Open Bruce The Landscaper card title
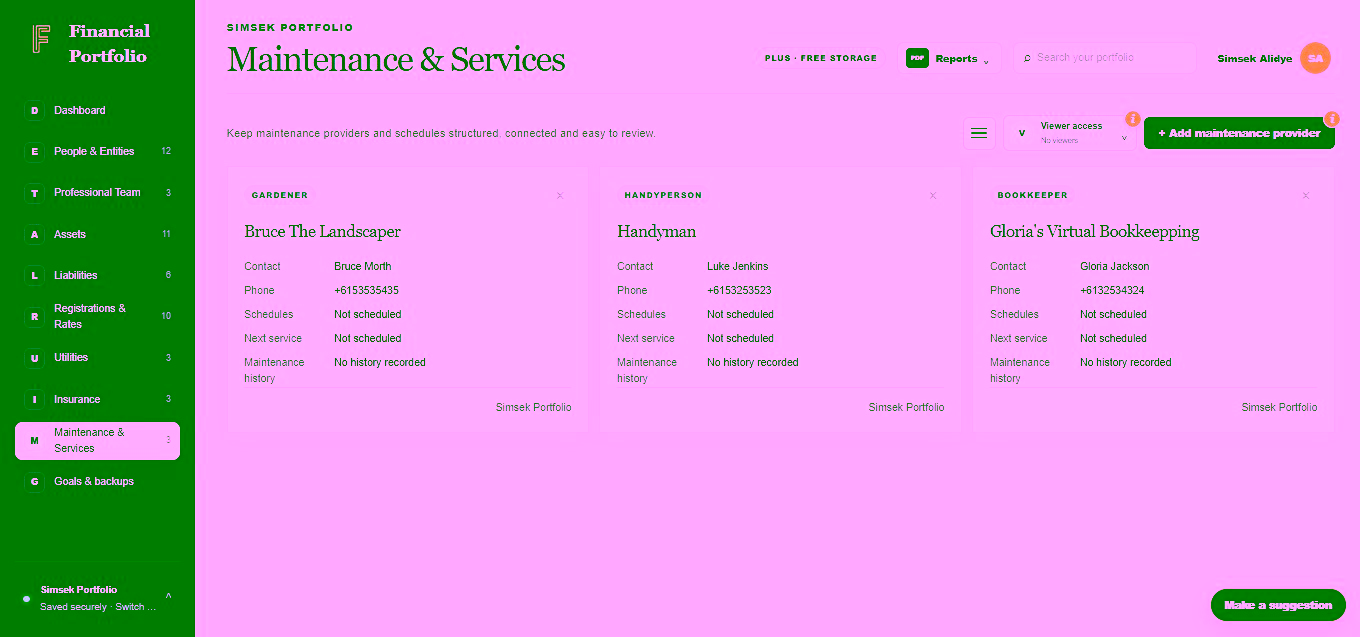Viewport: 1360px width, 637px height. coord(322,232)
